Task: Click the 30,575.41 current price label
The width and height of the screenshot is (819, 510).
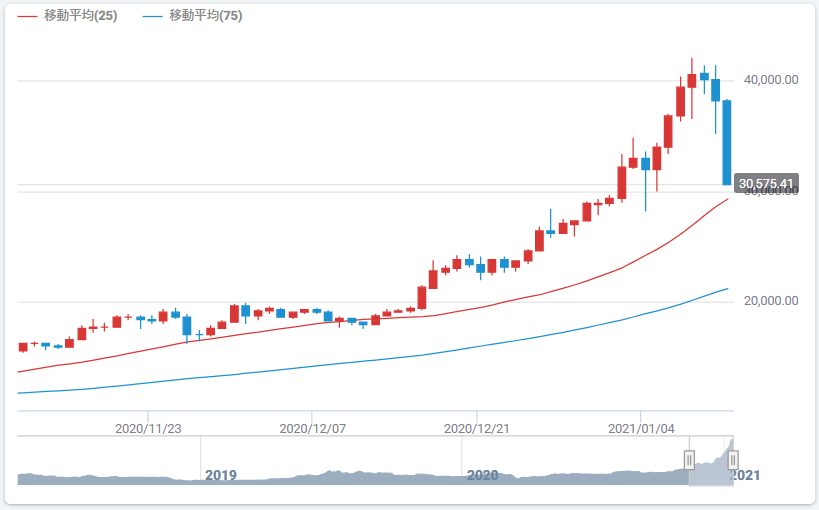Action: point(766,183)
